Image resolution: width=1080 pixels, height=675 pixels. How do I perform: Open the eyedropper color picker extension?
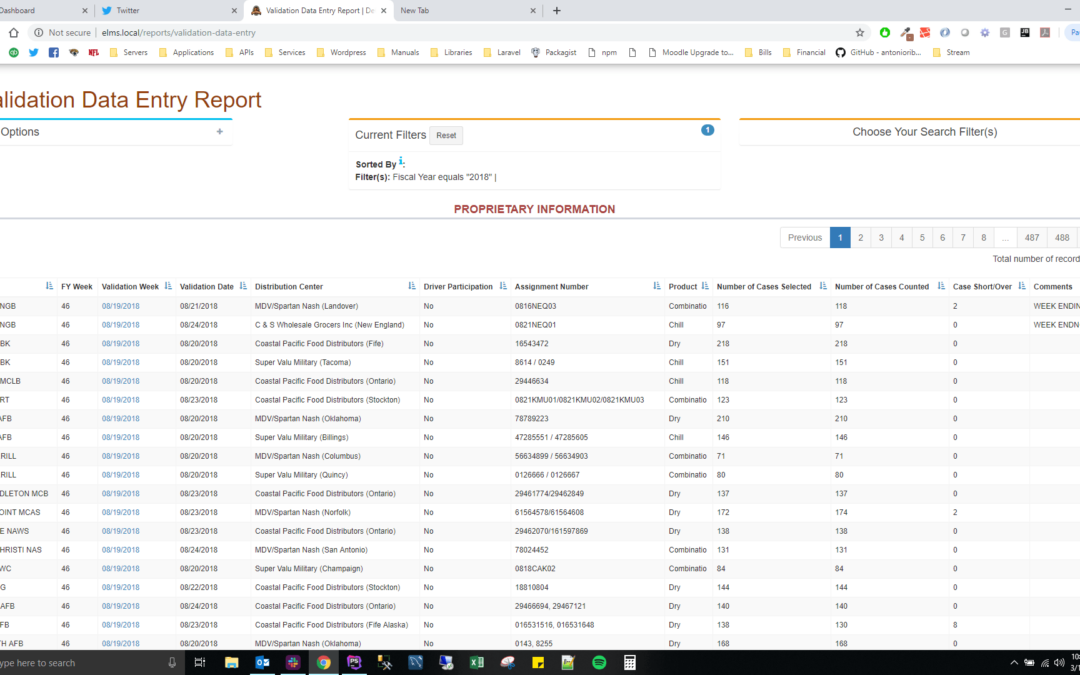(906, 32)
